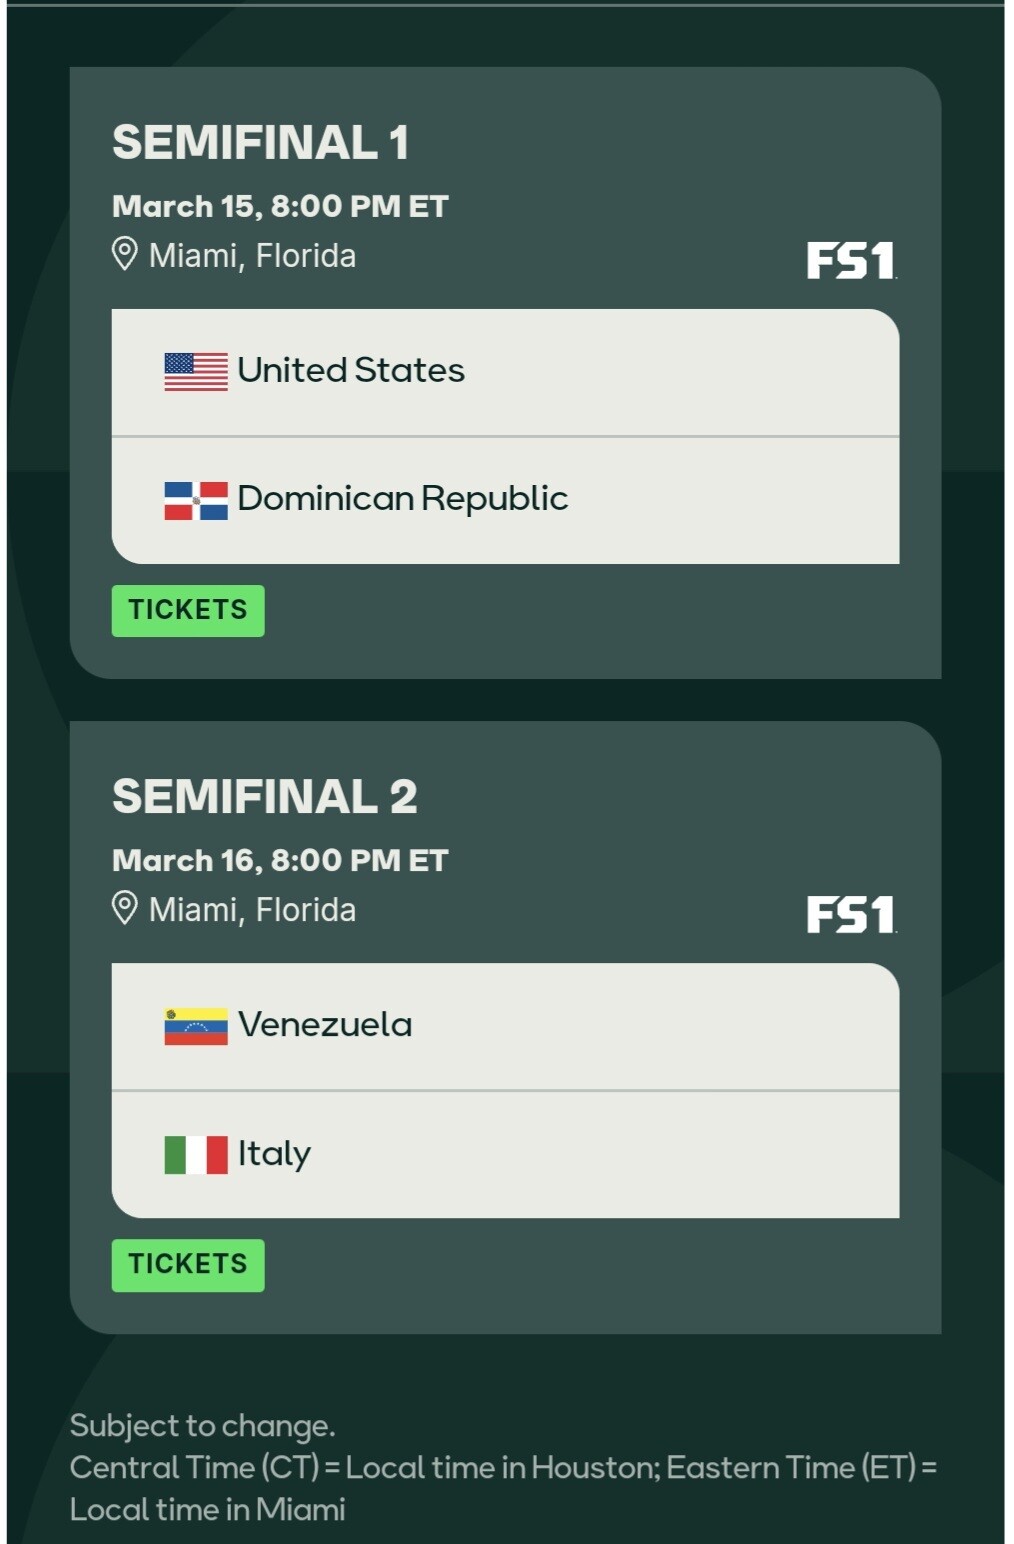Click the United States flag icon

pyautogui.click(x=196, y=371)
